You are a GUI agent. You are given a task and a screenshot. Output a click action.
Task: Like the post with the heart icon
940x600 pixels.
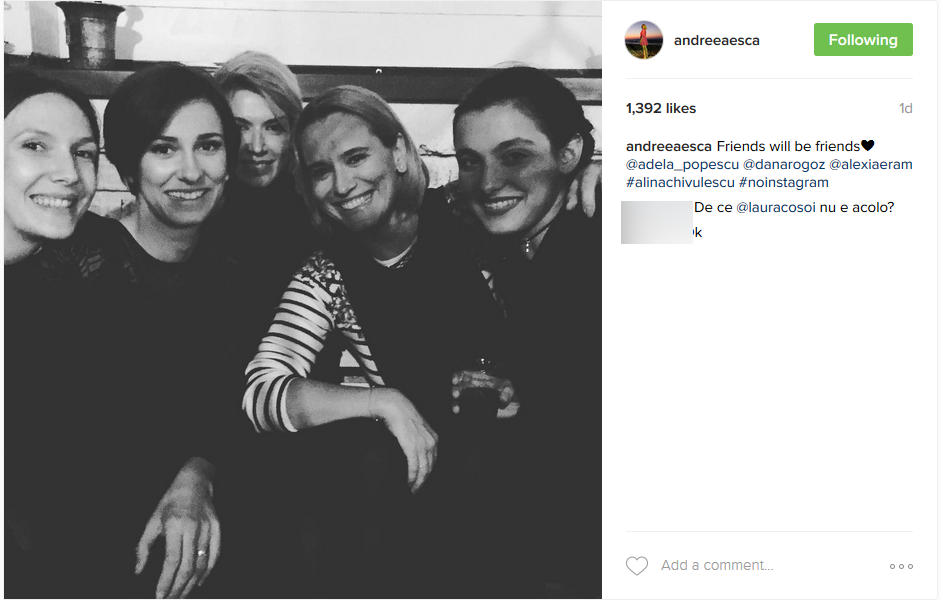637,566
